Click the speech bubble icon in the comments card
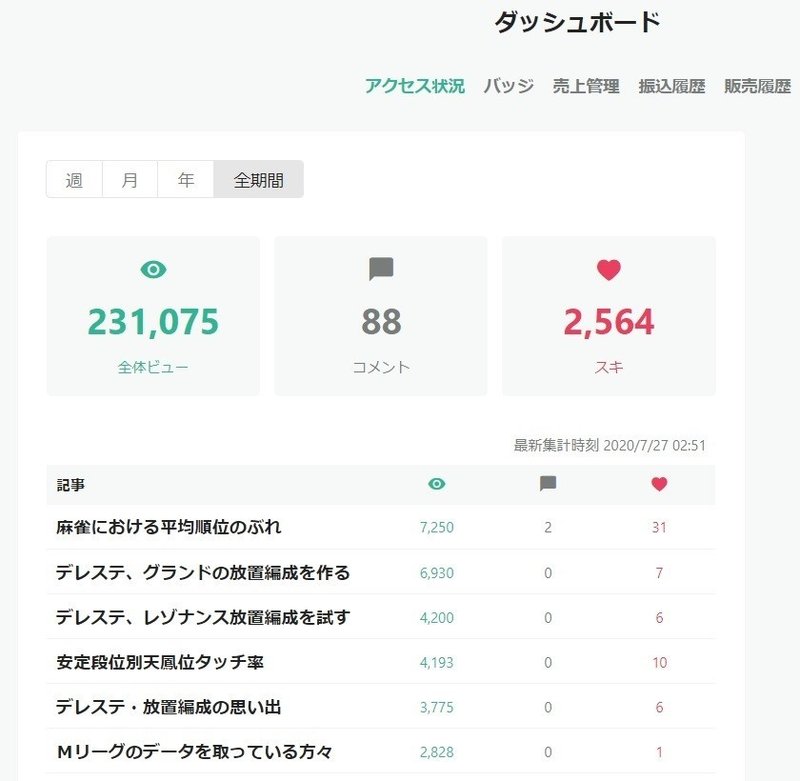This screenshot has width=800, height=781. [381, 269]
